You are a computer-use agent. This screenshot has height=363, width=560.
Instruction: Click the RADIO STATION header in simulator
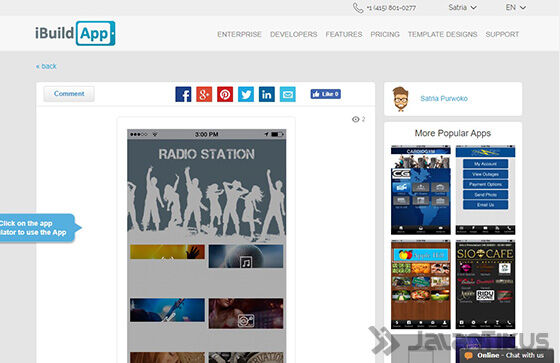(206, 154)
